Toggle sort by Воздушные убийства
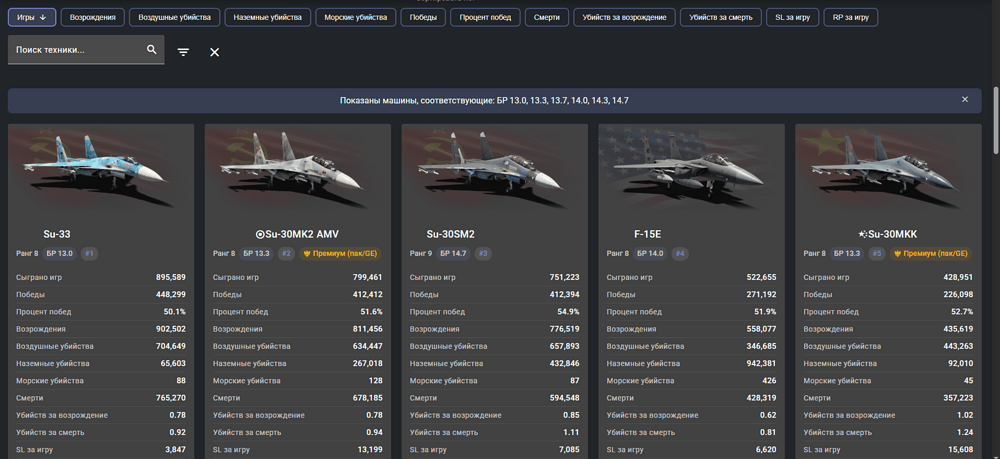This screenshot has width=1000, height=459. (x=175, y=17)
